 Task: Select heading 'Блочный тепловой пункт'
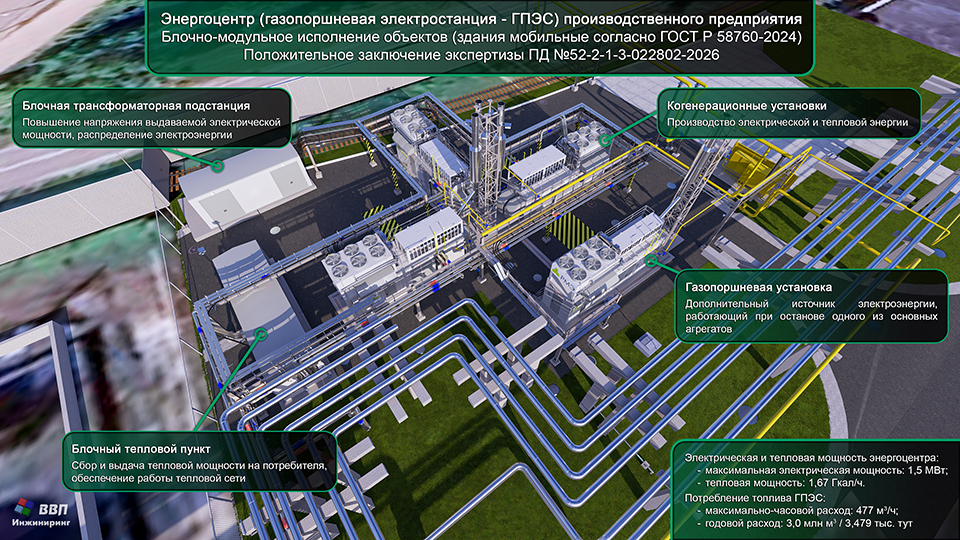point(141,449)
